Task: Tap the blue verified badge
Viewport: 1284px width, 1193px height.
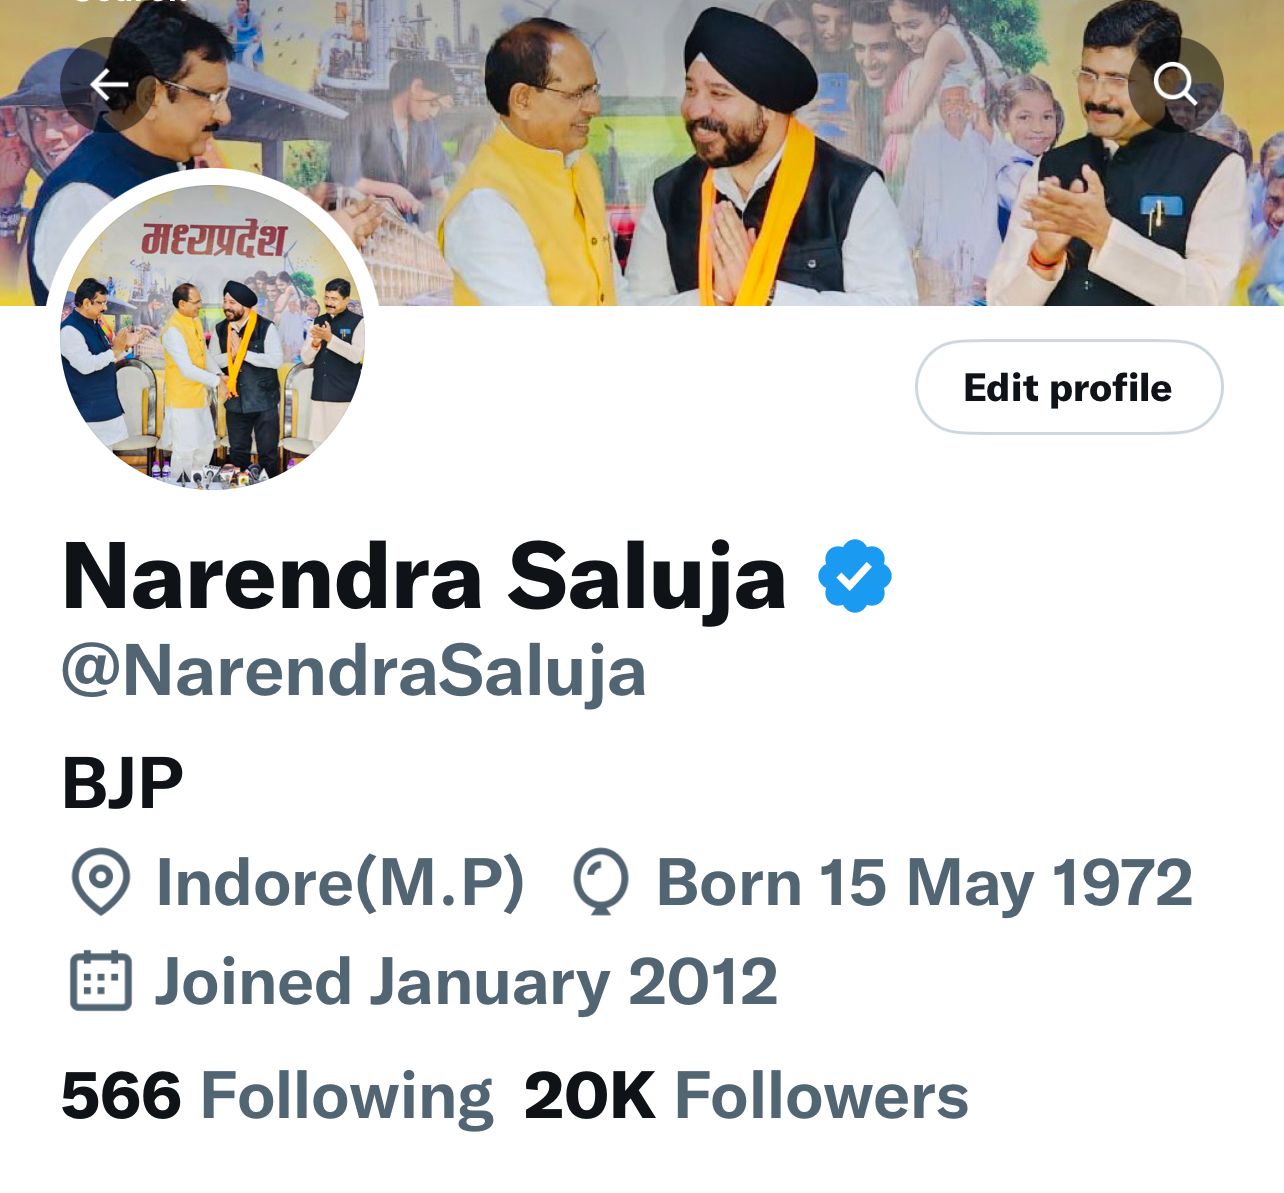Action: click(x=854, y=576)
